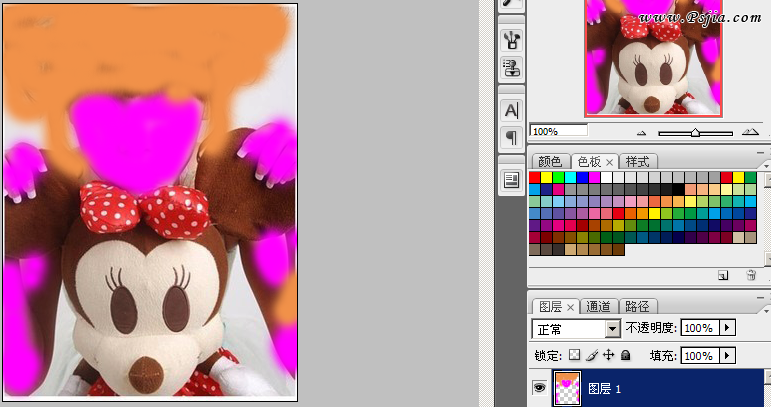Collapse the Swatches panel group via minimize dash
771x407 pixels.
point(760,153)
